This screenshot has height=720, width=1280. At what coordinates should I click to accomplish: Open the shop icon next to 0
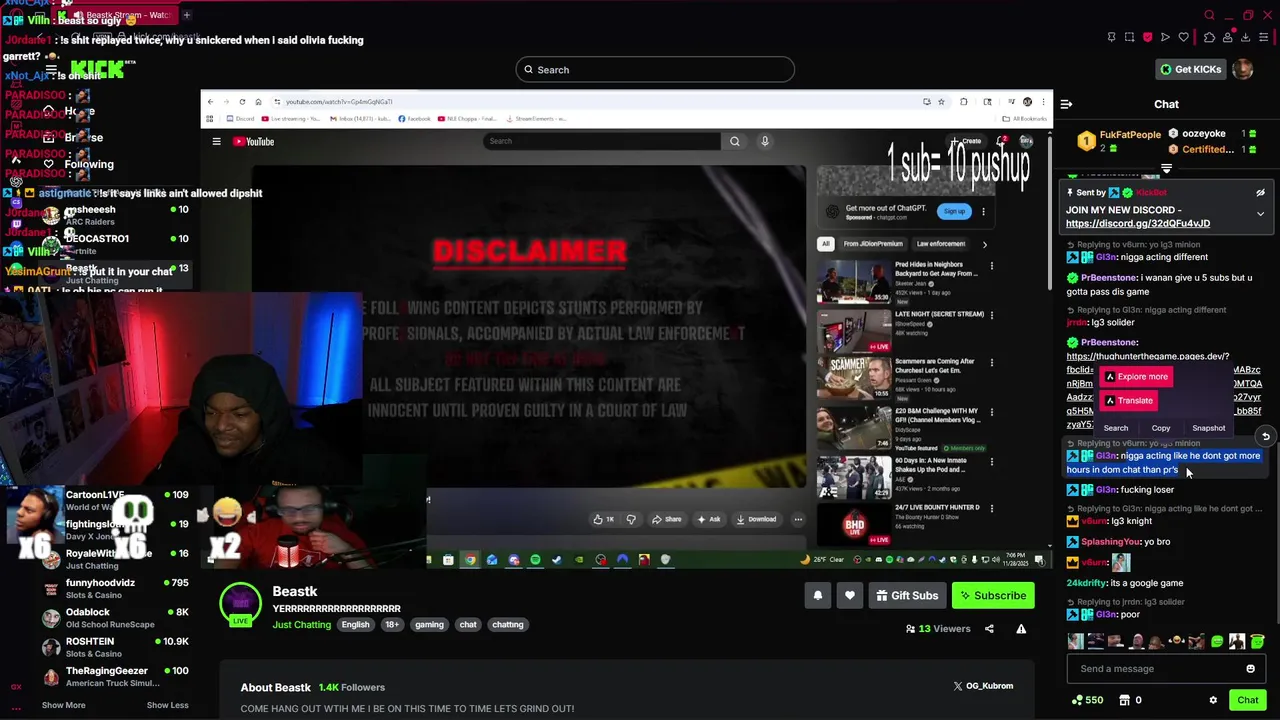click(x=1124, y=701)
